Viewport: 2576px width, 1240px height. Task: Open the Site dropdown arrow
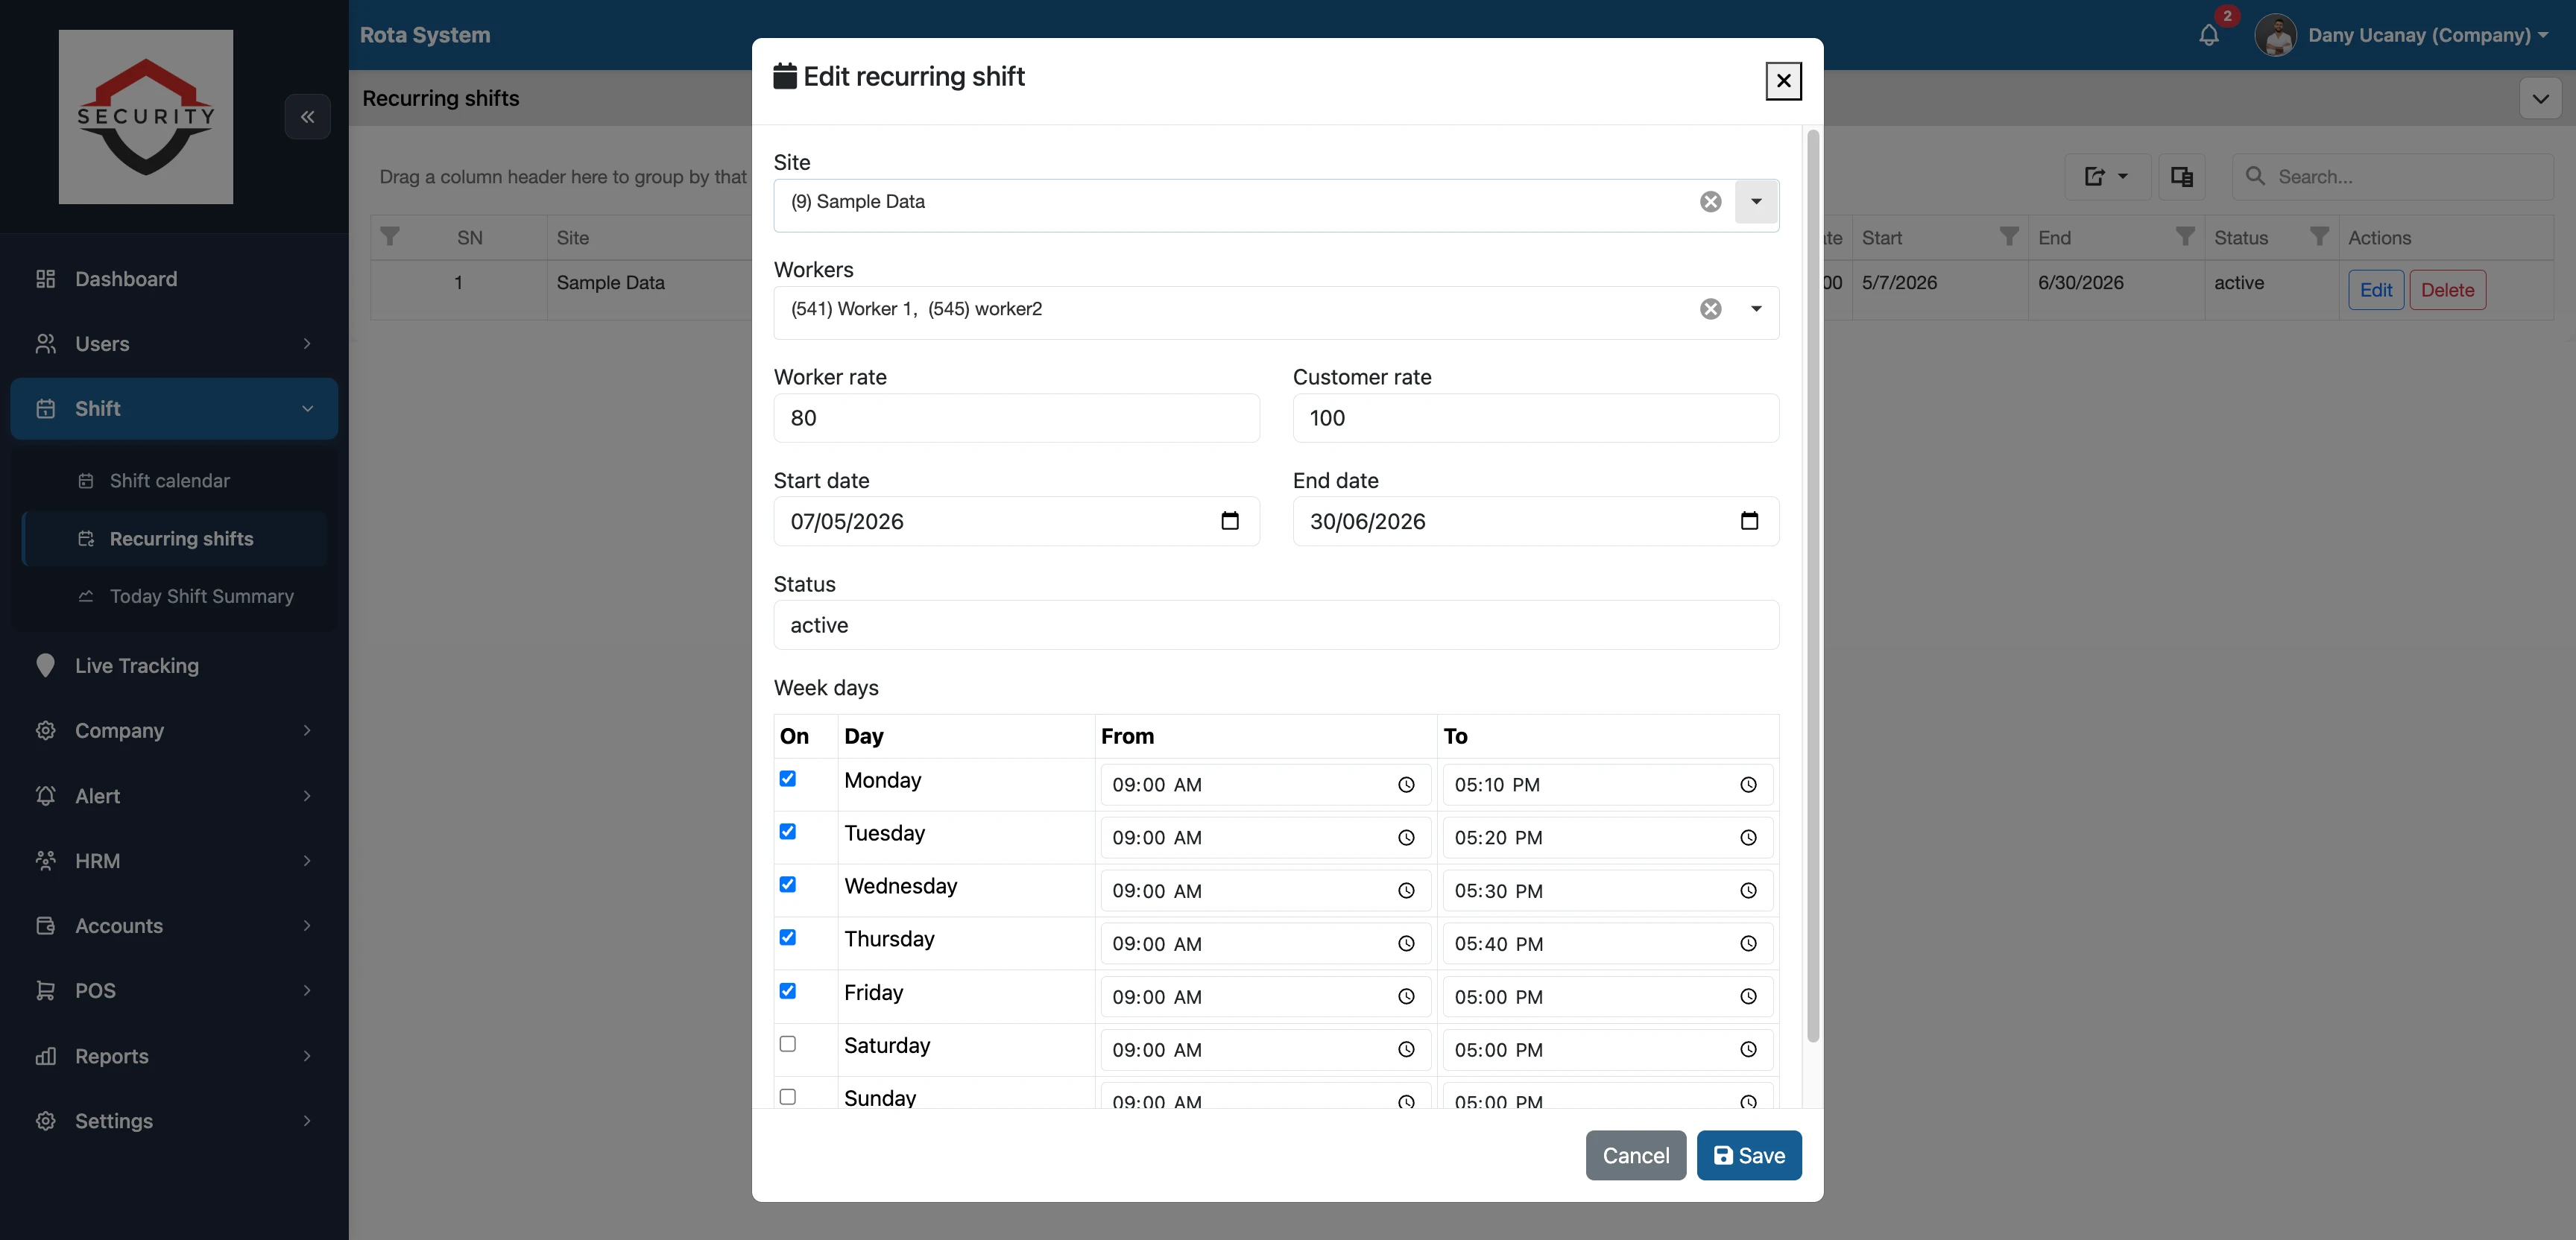1756,202
